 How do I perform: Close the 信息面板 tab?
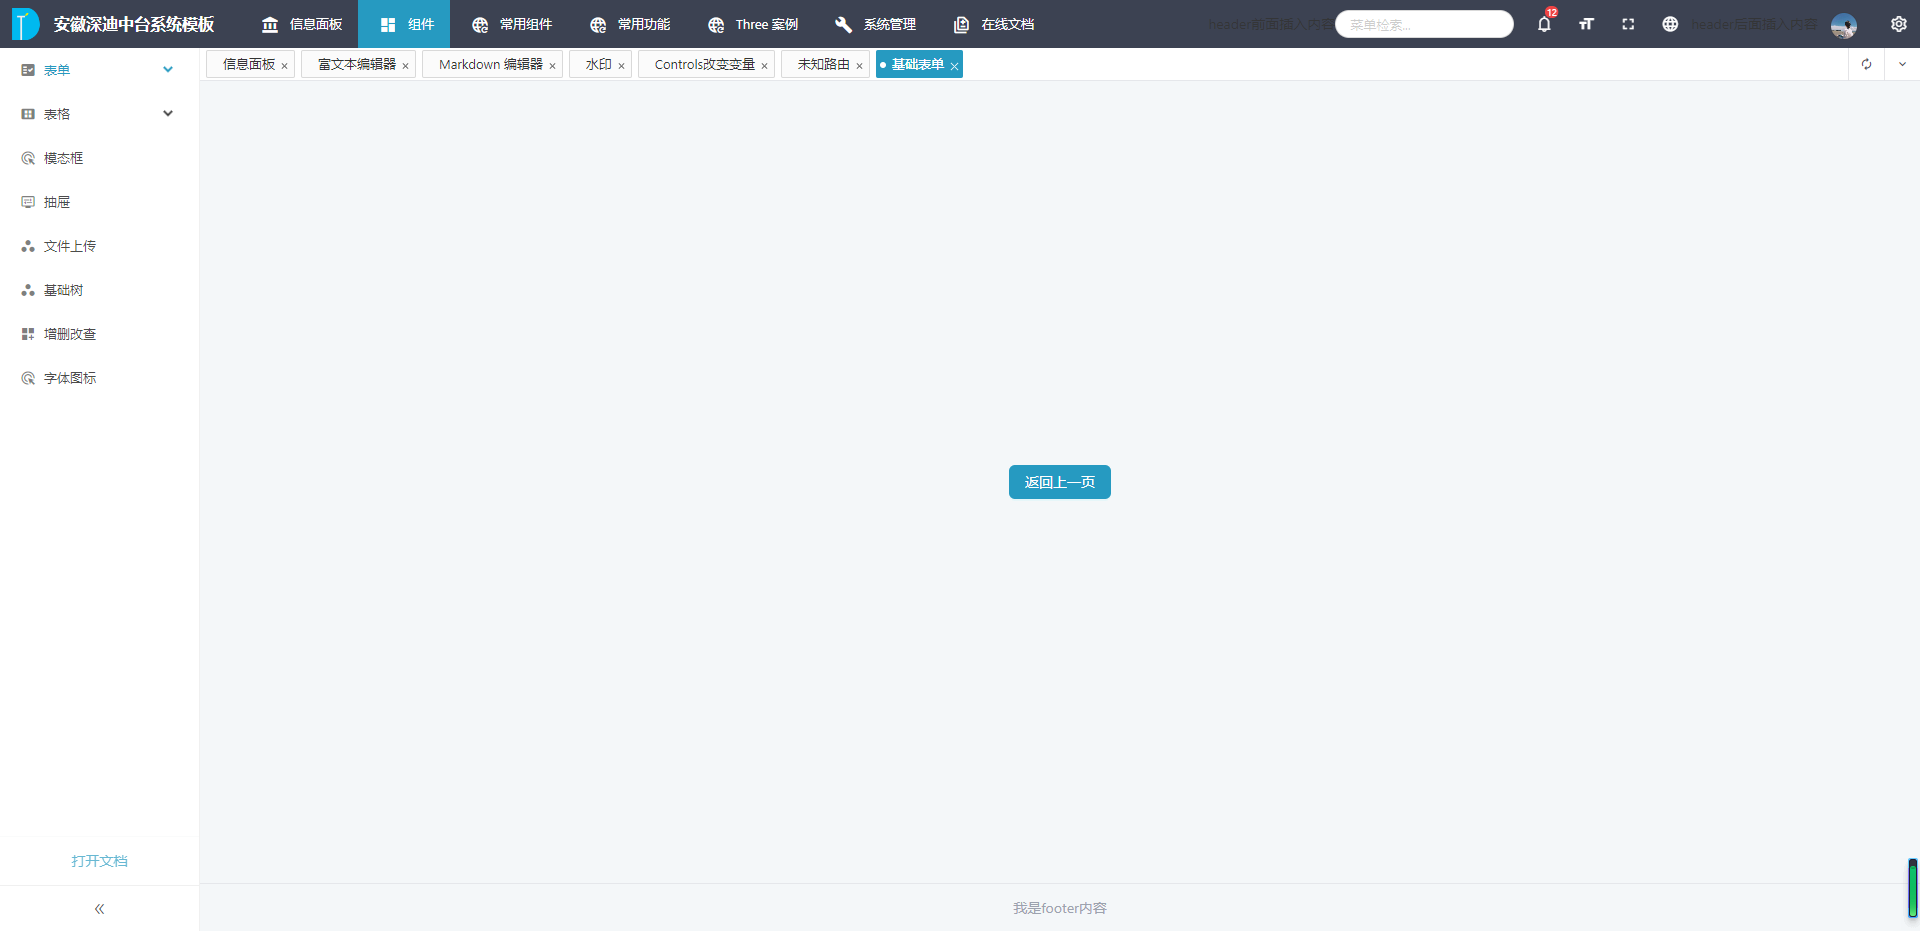tap(285, 66)
